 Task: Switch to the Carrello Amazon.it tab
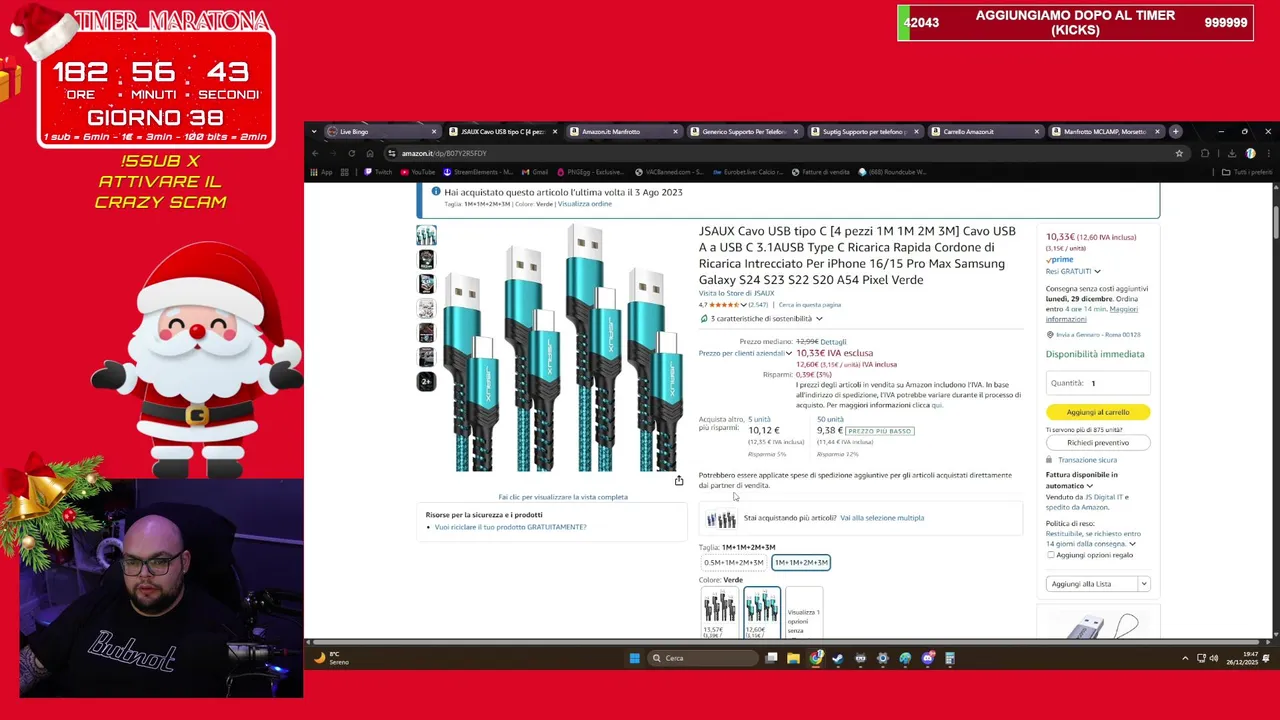[x=985, y=131]
